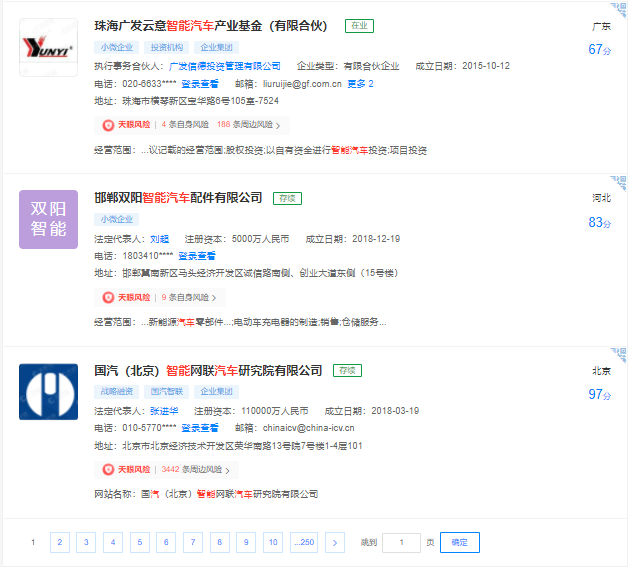The width and height of the screenshot is (628, 567).
Task: Focus the 跳到 page number input
Action: pyautogui.click(x=401, y=543)
